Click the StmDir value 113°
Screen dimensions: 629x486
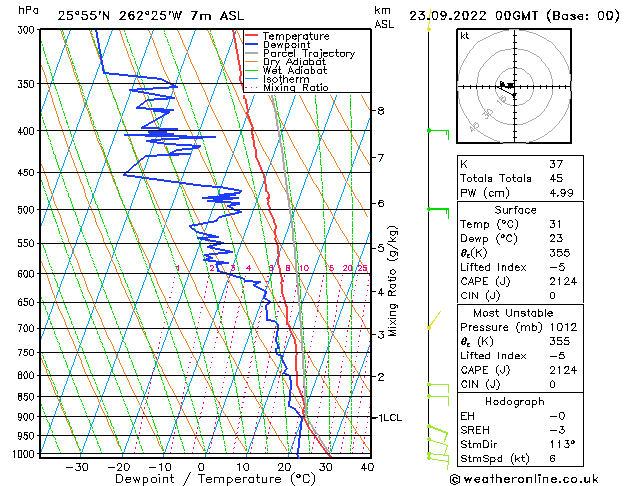point(562,445)
